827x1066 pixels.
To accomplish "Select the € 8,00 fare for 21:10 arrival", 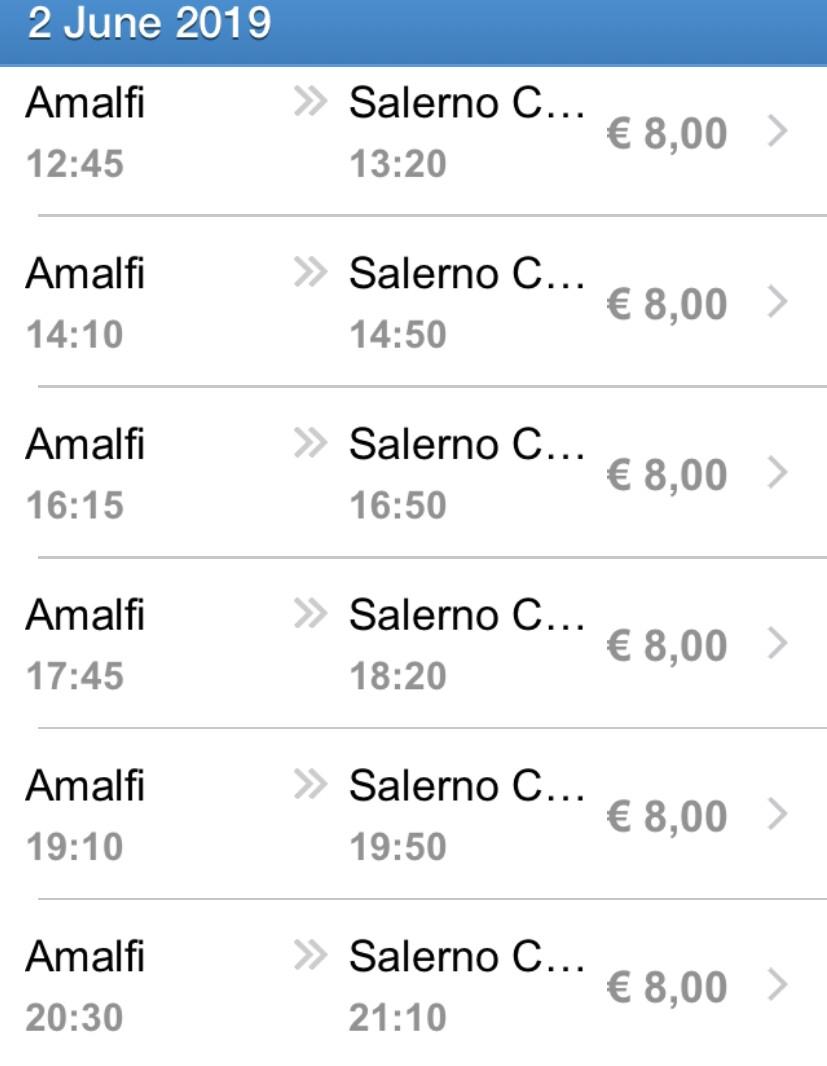I will pyautogui.click(x=666, y=987).
